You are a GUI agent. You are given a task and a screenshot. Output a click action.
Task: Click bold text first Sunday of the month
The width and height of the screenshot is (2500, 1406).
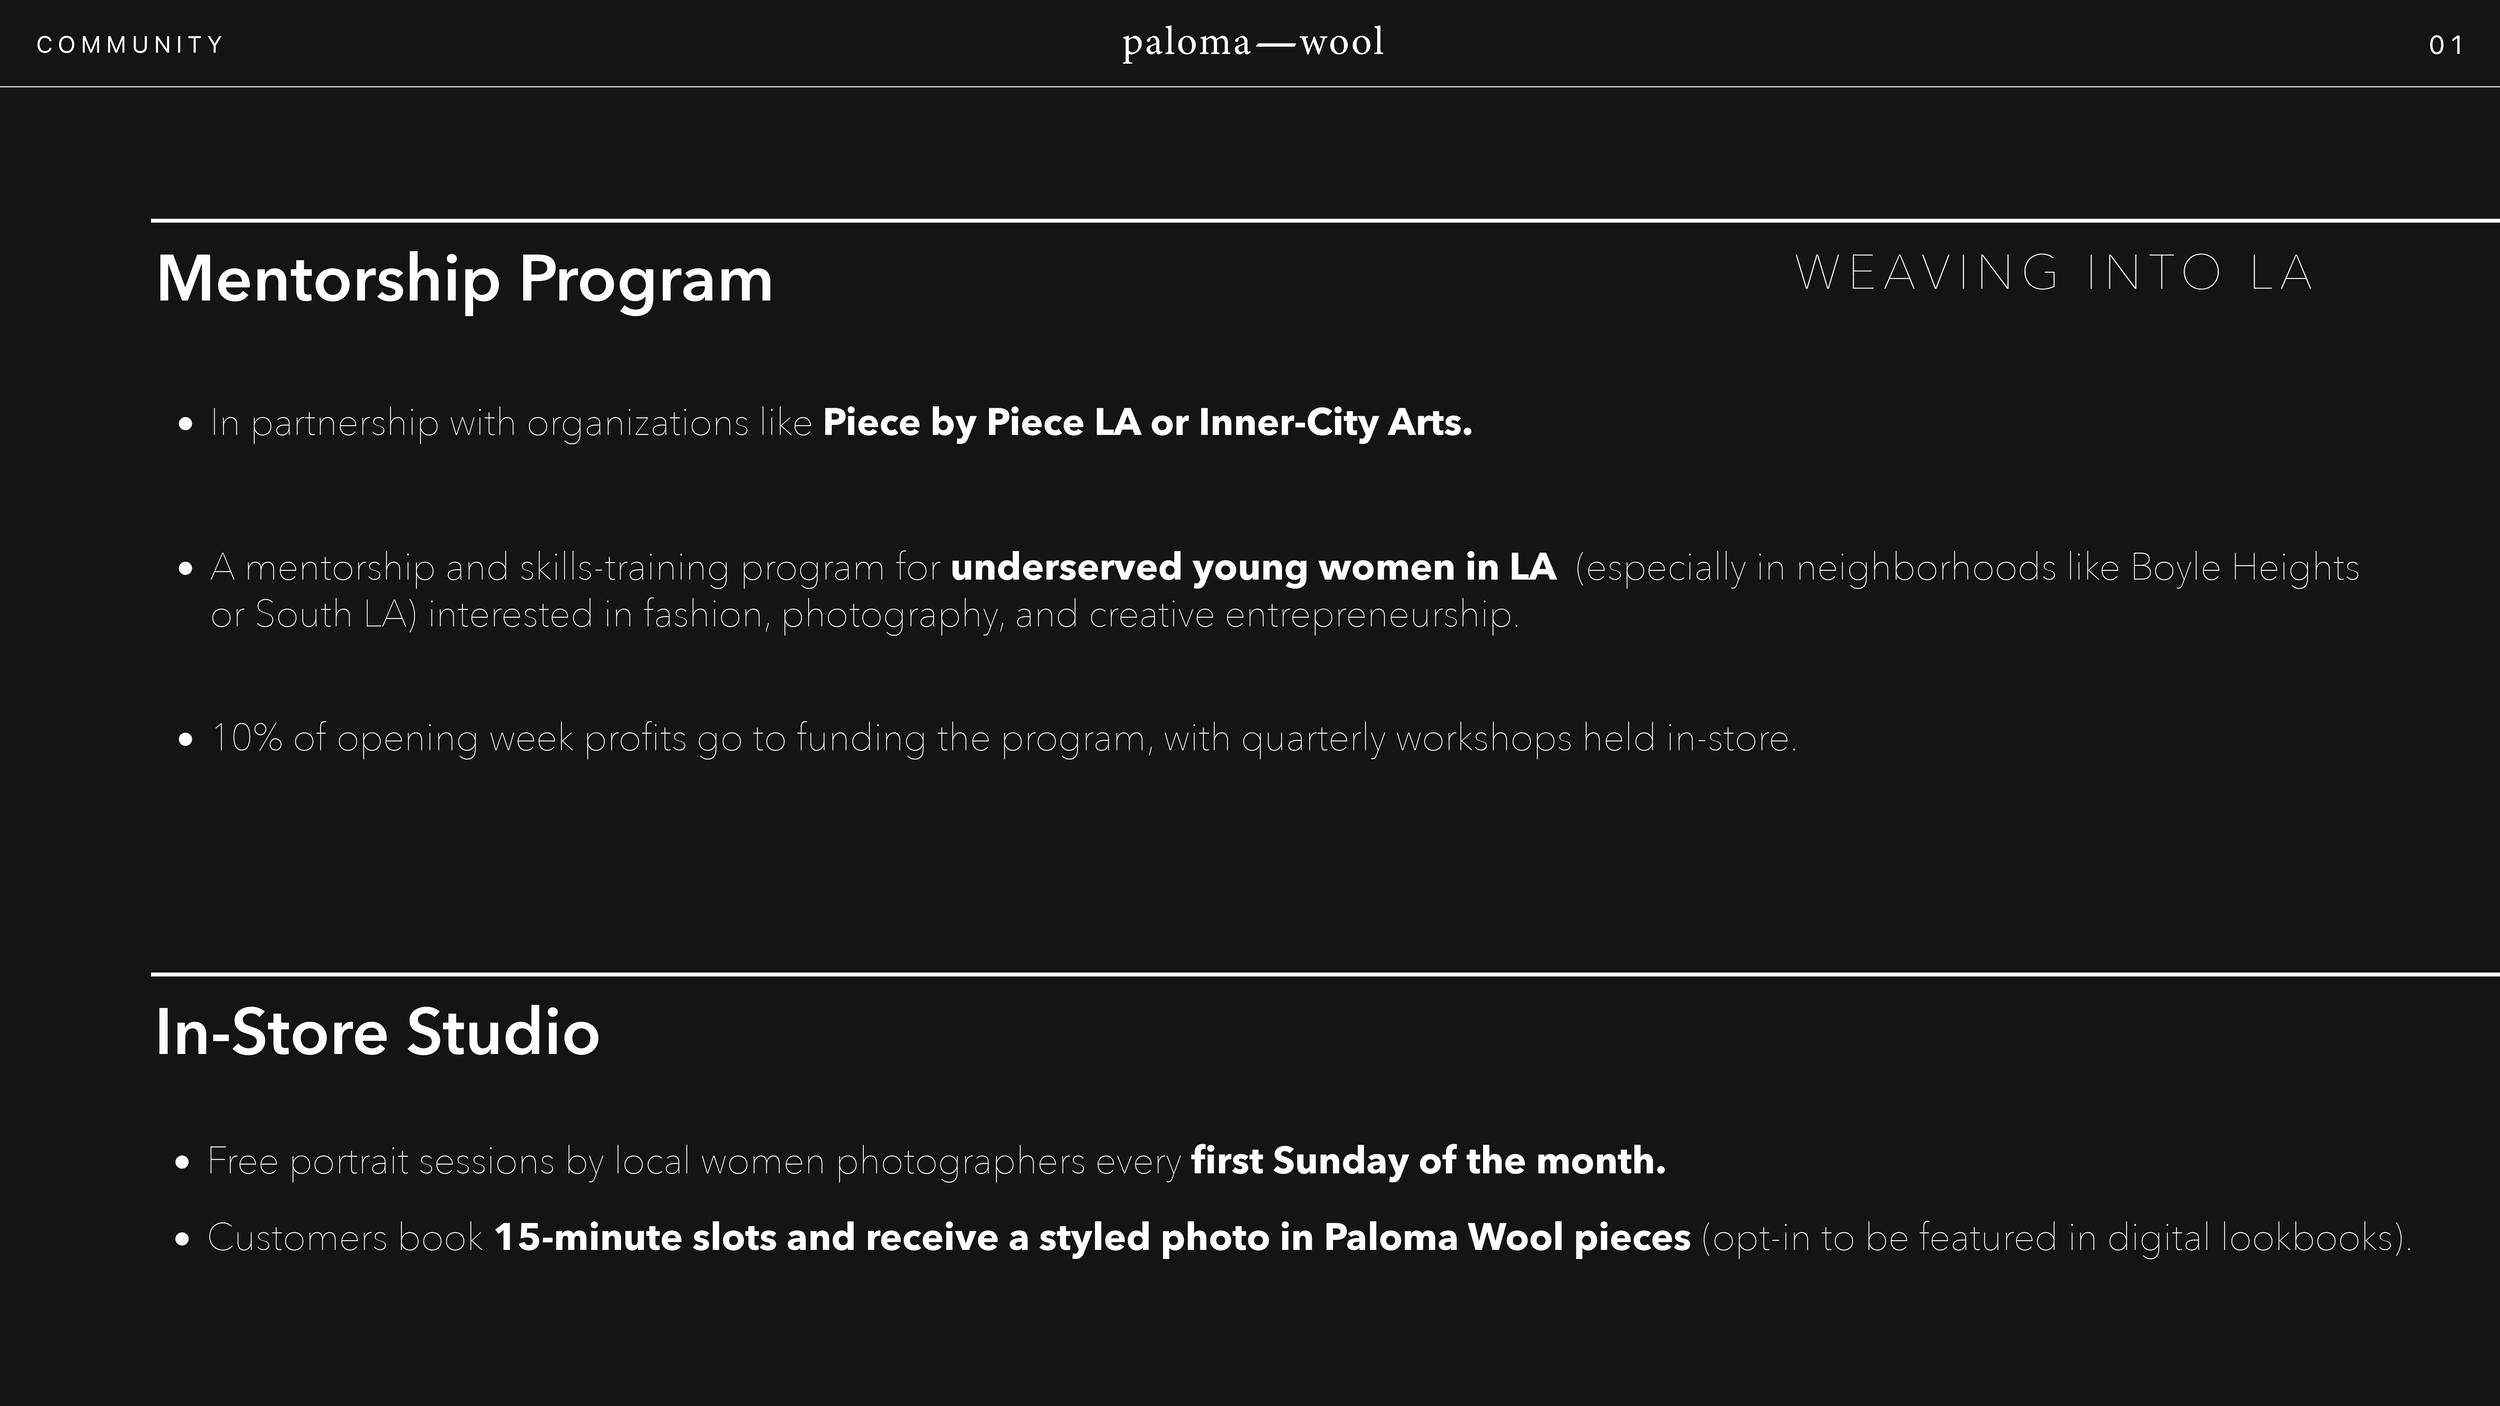pos(1428,1161)
